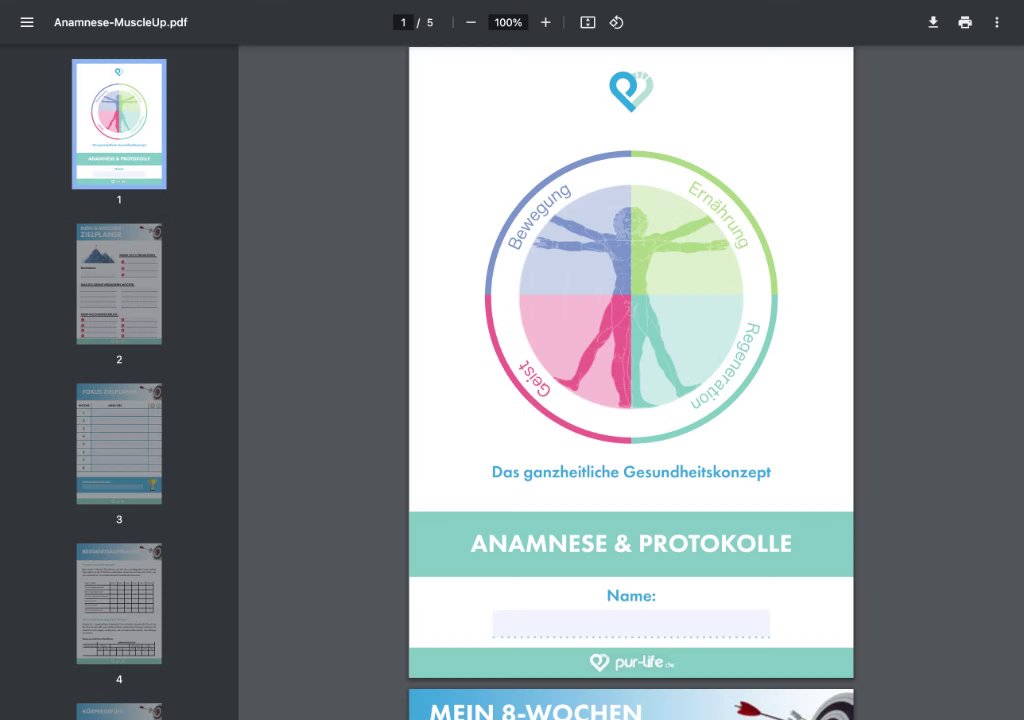Click the zoom in plus icon
This screenshot has height=720, width=1024.
[545, 22]
